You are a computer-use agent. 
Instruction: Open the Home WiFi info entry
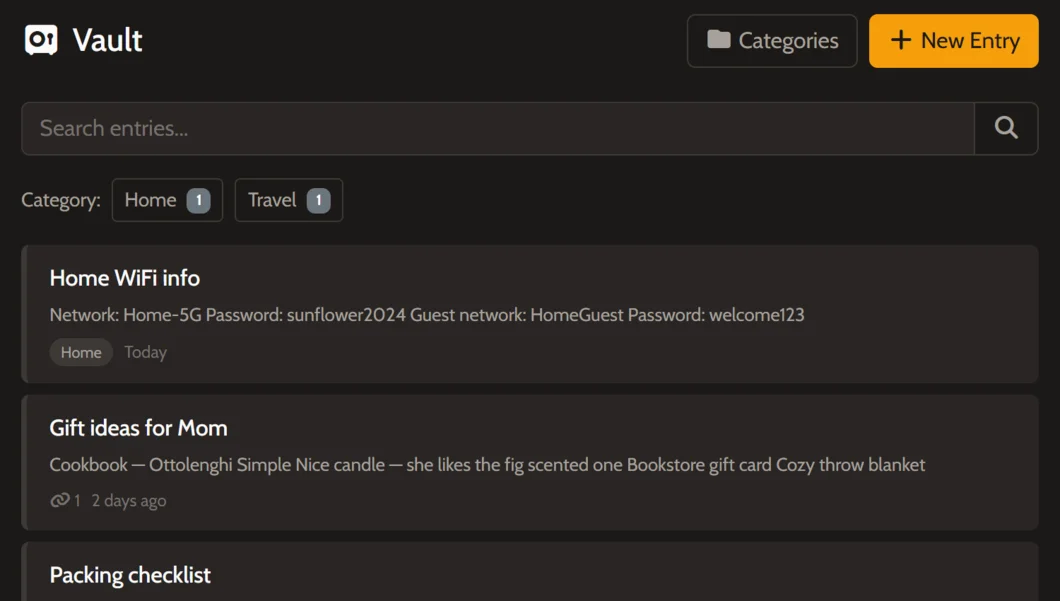click(x=125, y=278)
